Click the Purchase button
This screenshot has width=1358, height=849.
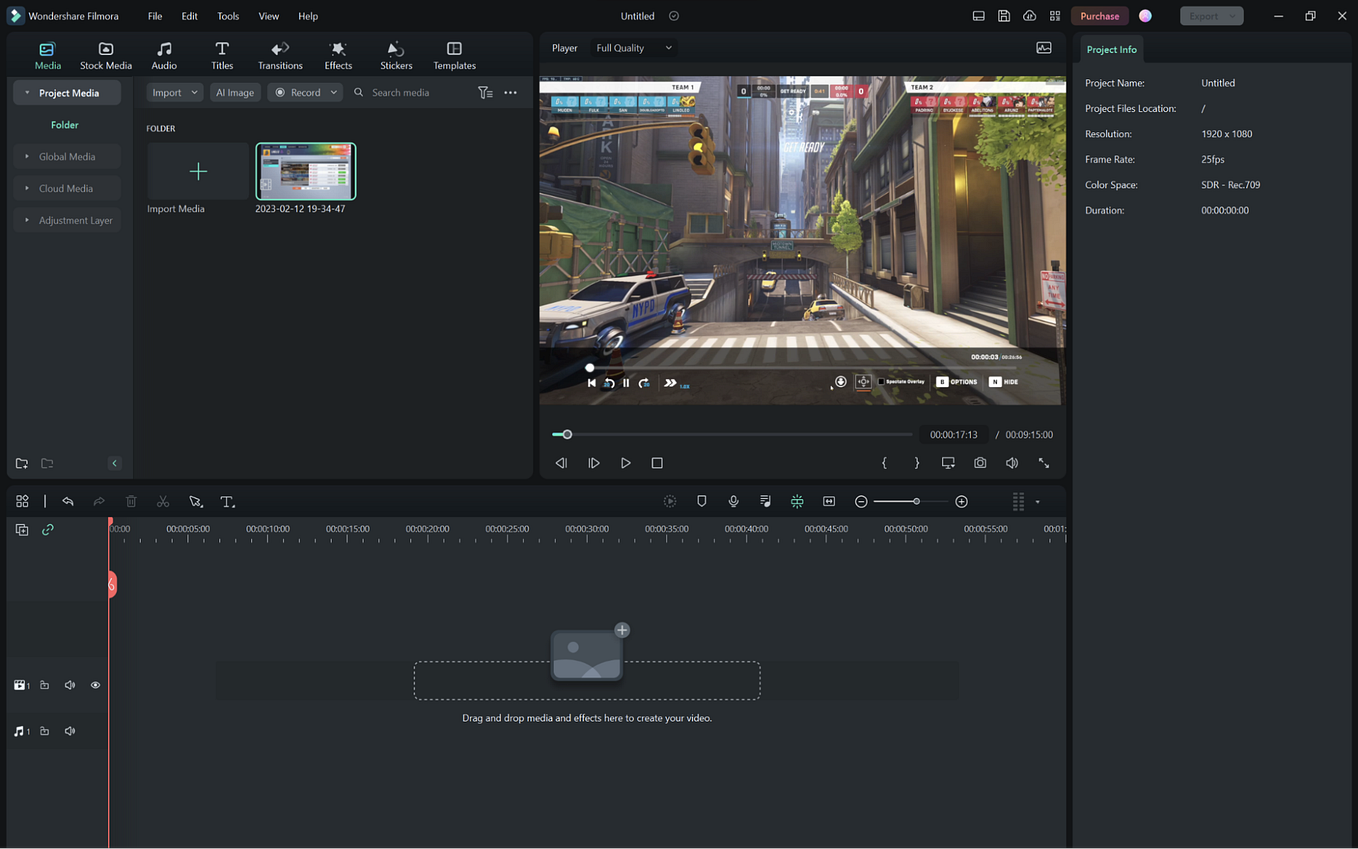point(1099,15)
